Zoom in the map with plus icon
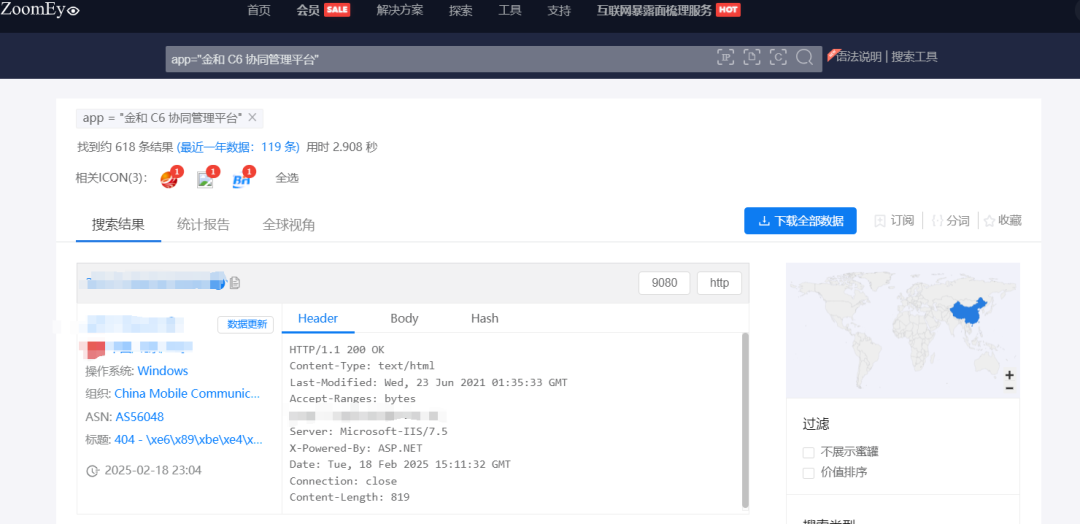Viewport: 1080px width, 524px height. (x=1009, y=375)
